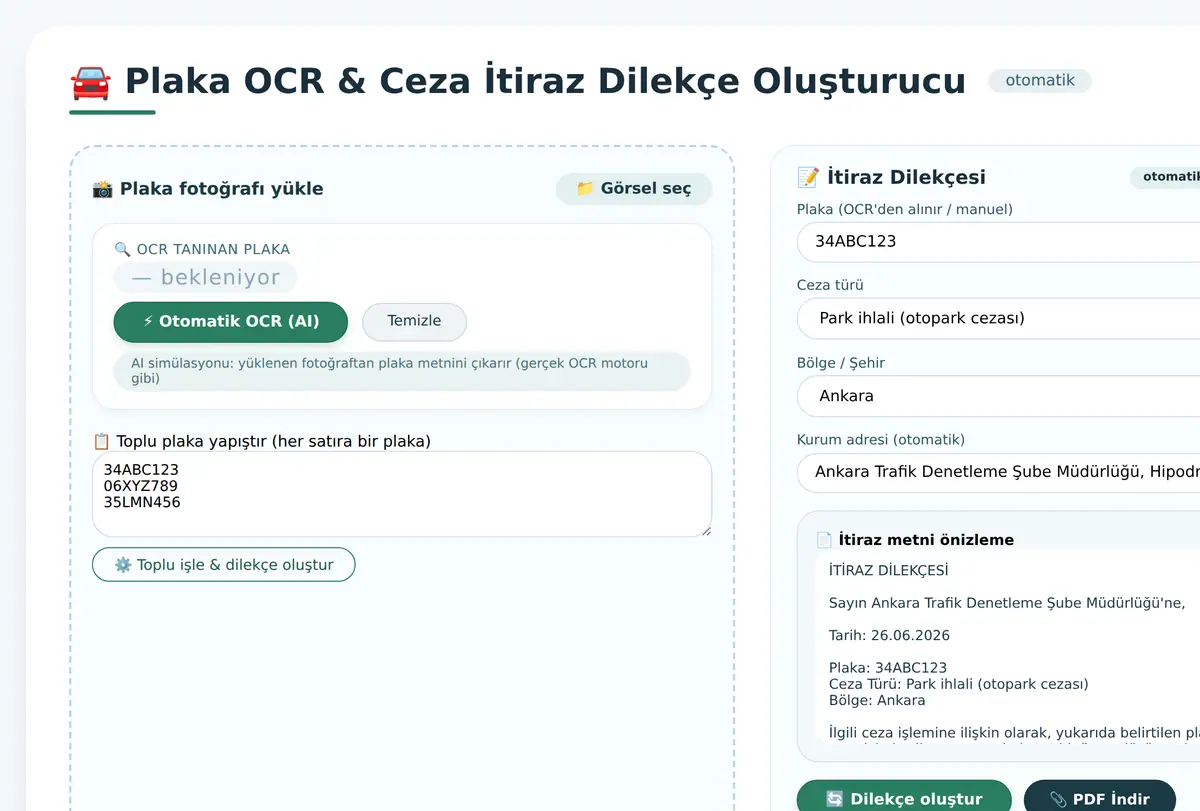Click the İTİRAZ DİLEKÇESİ heading in preview

point(889,571)
